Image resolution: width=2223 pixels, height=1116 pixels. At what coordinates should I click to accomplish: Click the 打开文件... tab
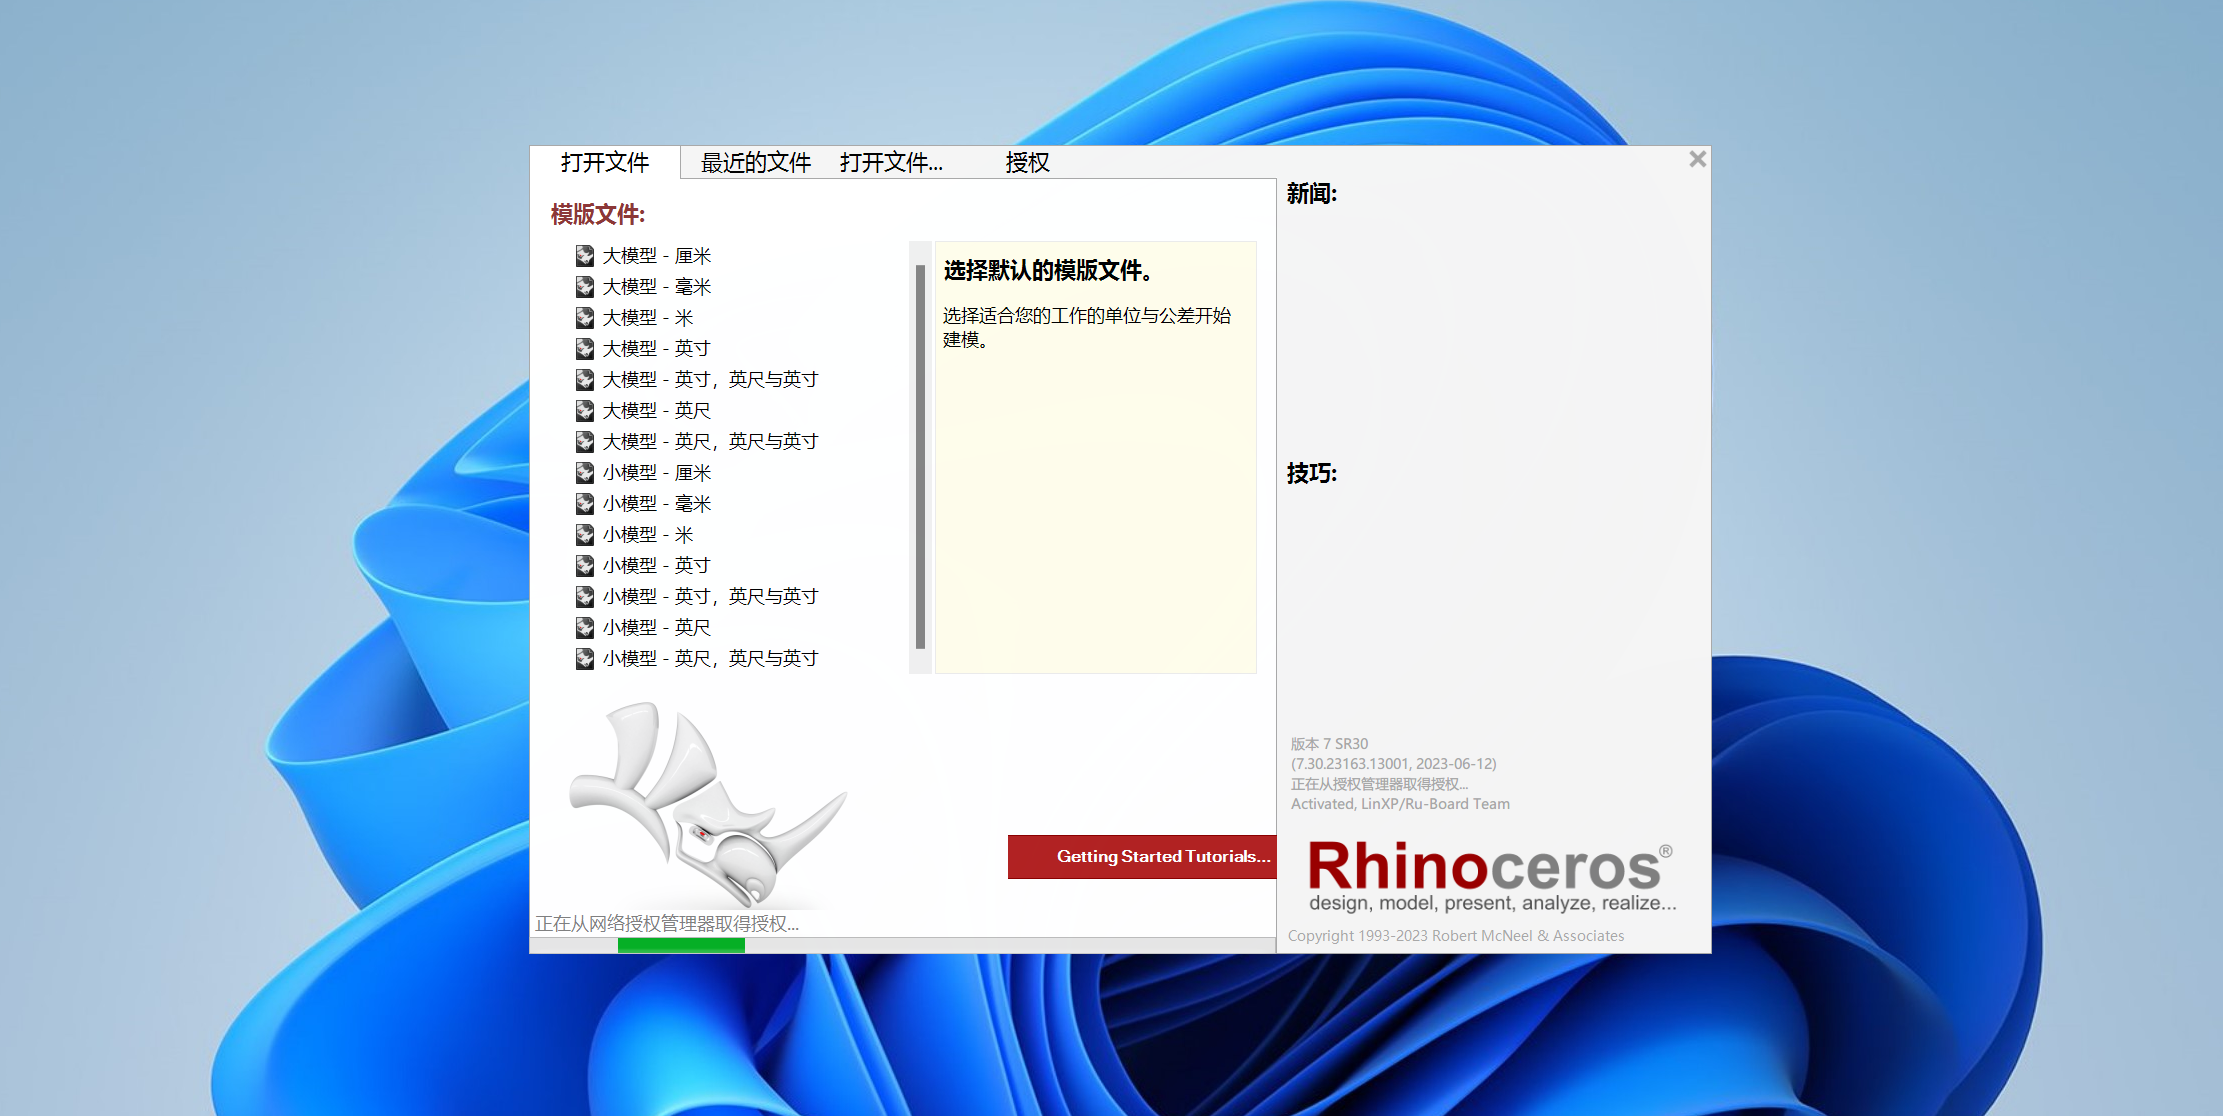pyautogui.click(x=891, y=163)
